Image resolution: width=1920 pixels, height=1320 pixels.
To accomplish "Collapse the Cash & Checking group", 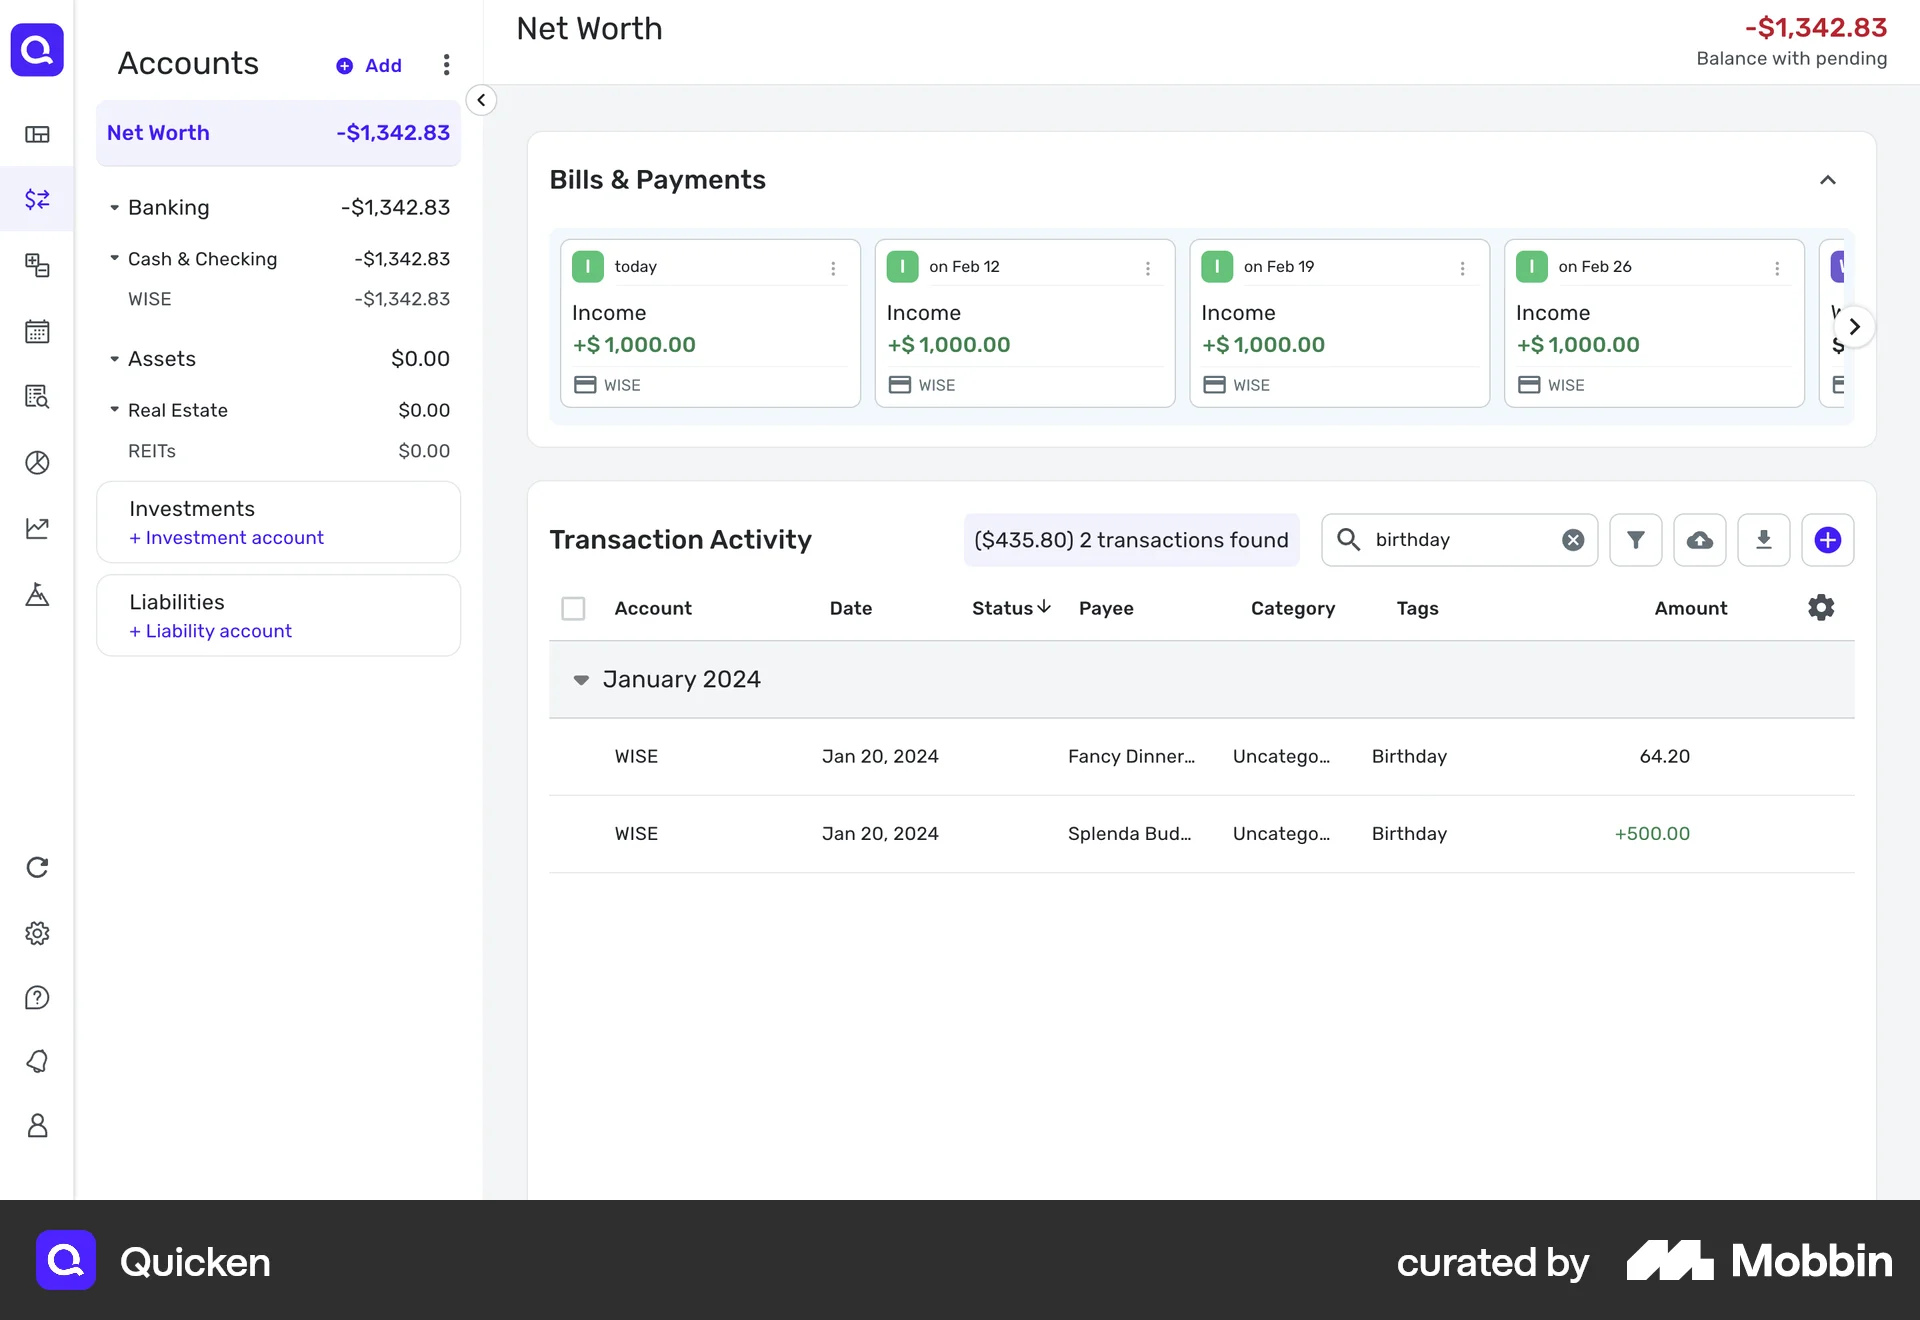I will tap(114, 258).
